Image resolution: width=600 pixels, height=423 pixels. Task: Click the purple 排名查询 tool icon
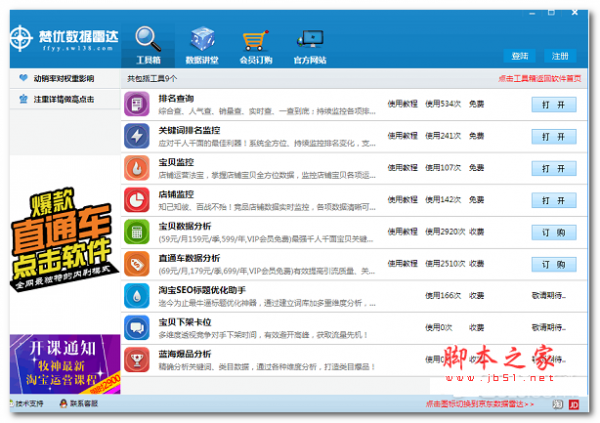137,103
